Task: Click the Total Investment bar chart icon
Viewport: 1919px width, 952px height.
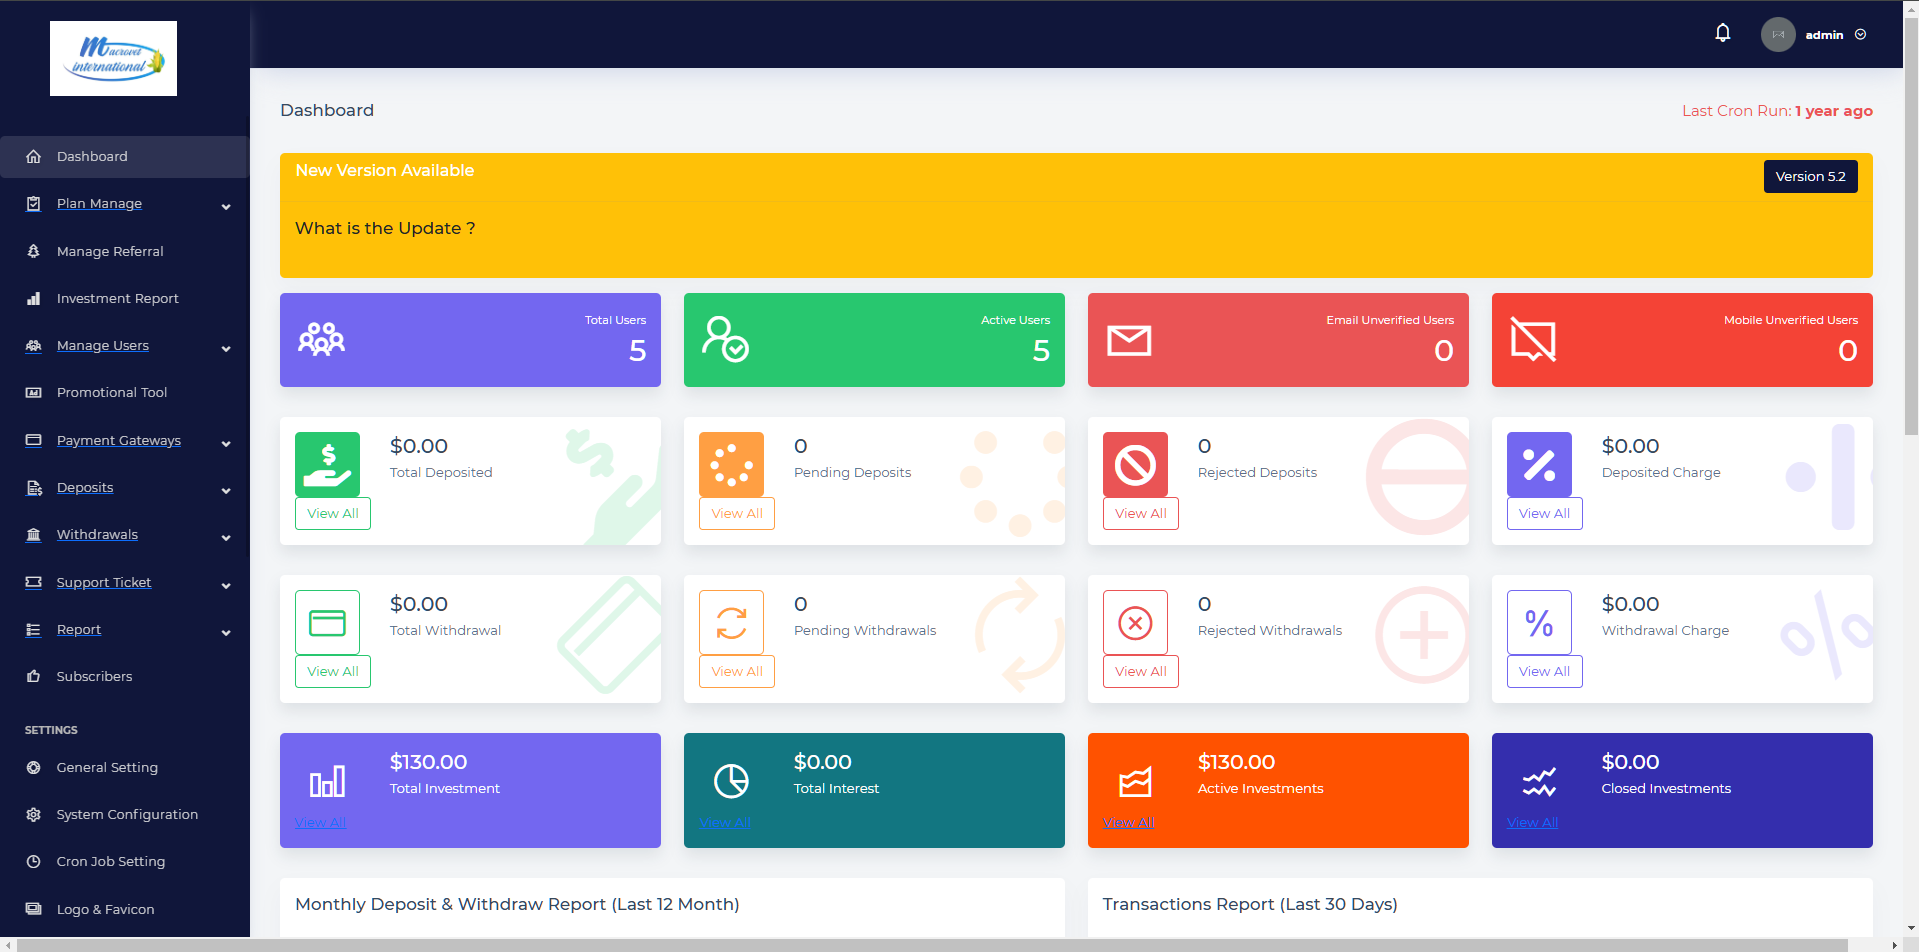Action: click(x=327, y=781)
